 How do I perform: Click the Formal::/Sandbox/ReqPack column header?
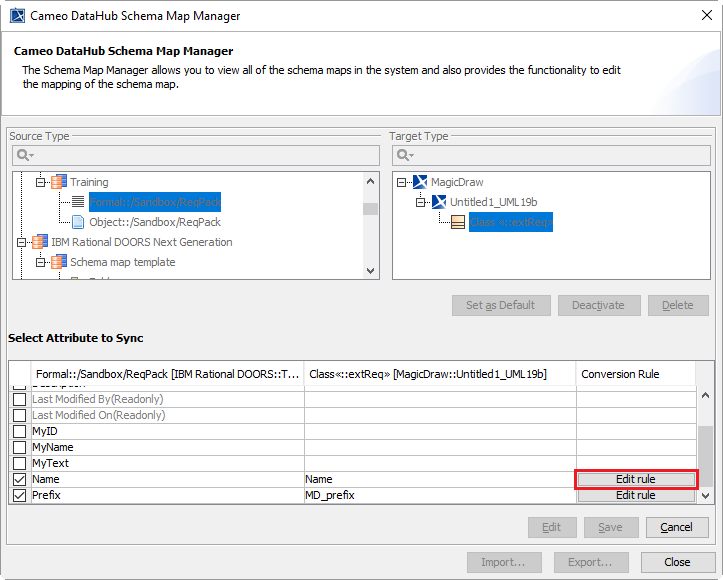pyautogui.click(x=167, y=374)
